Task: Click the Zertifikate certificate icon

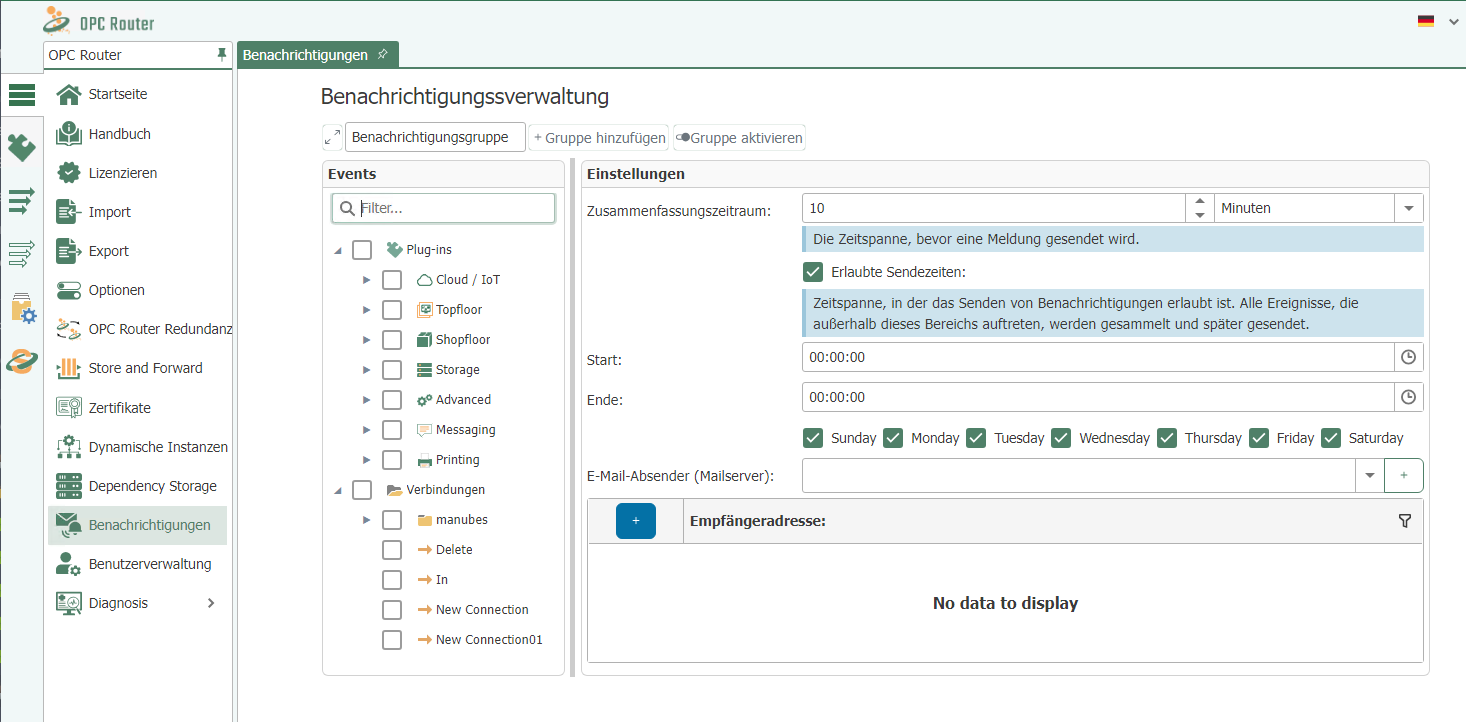Action: coord(68,408)
